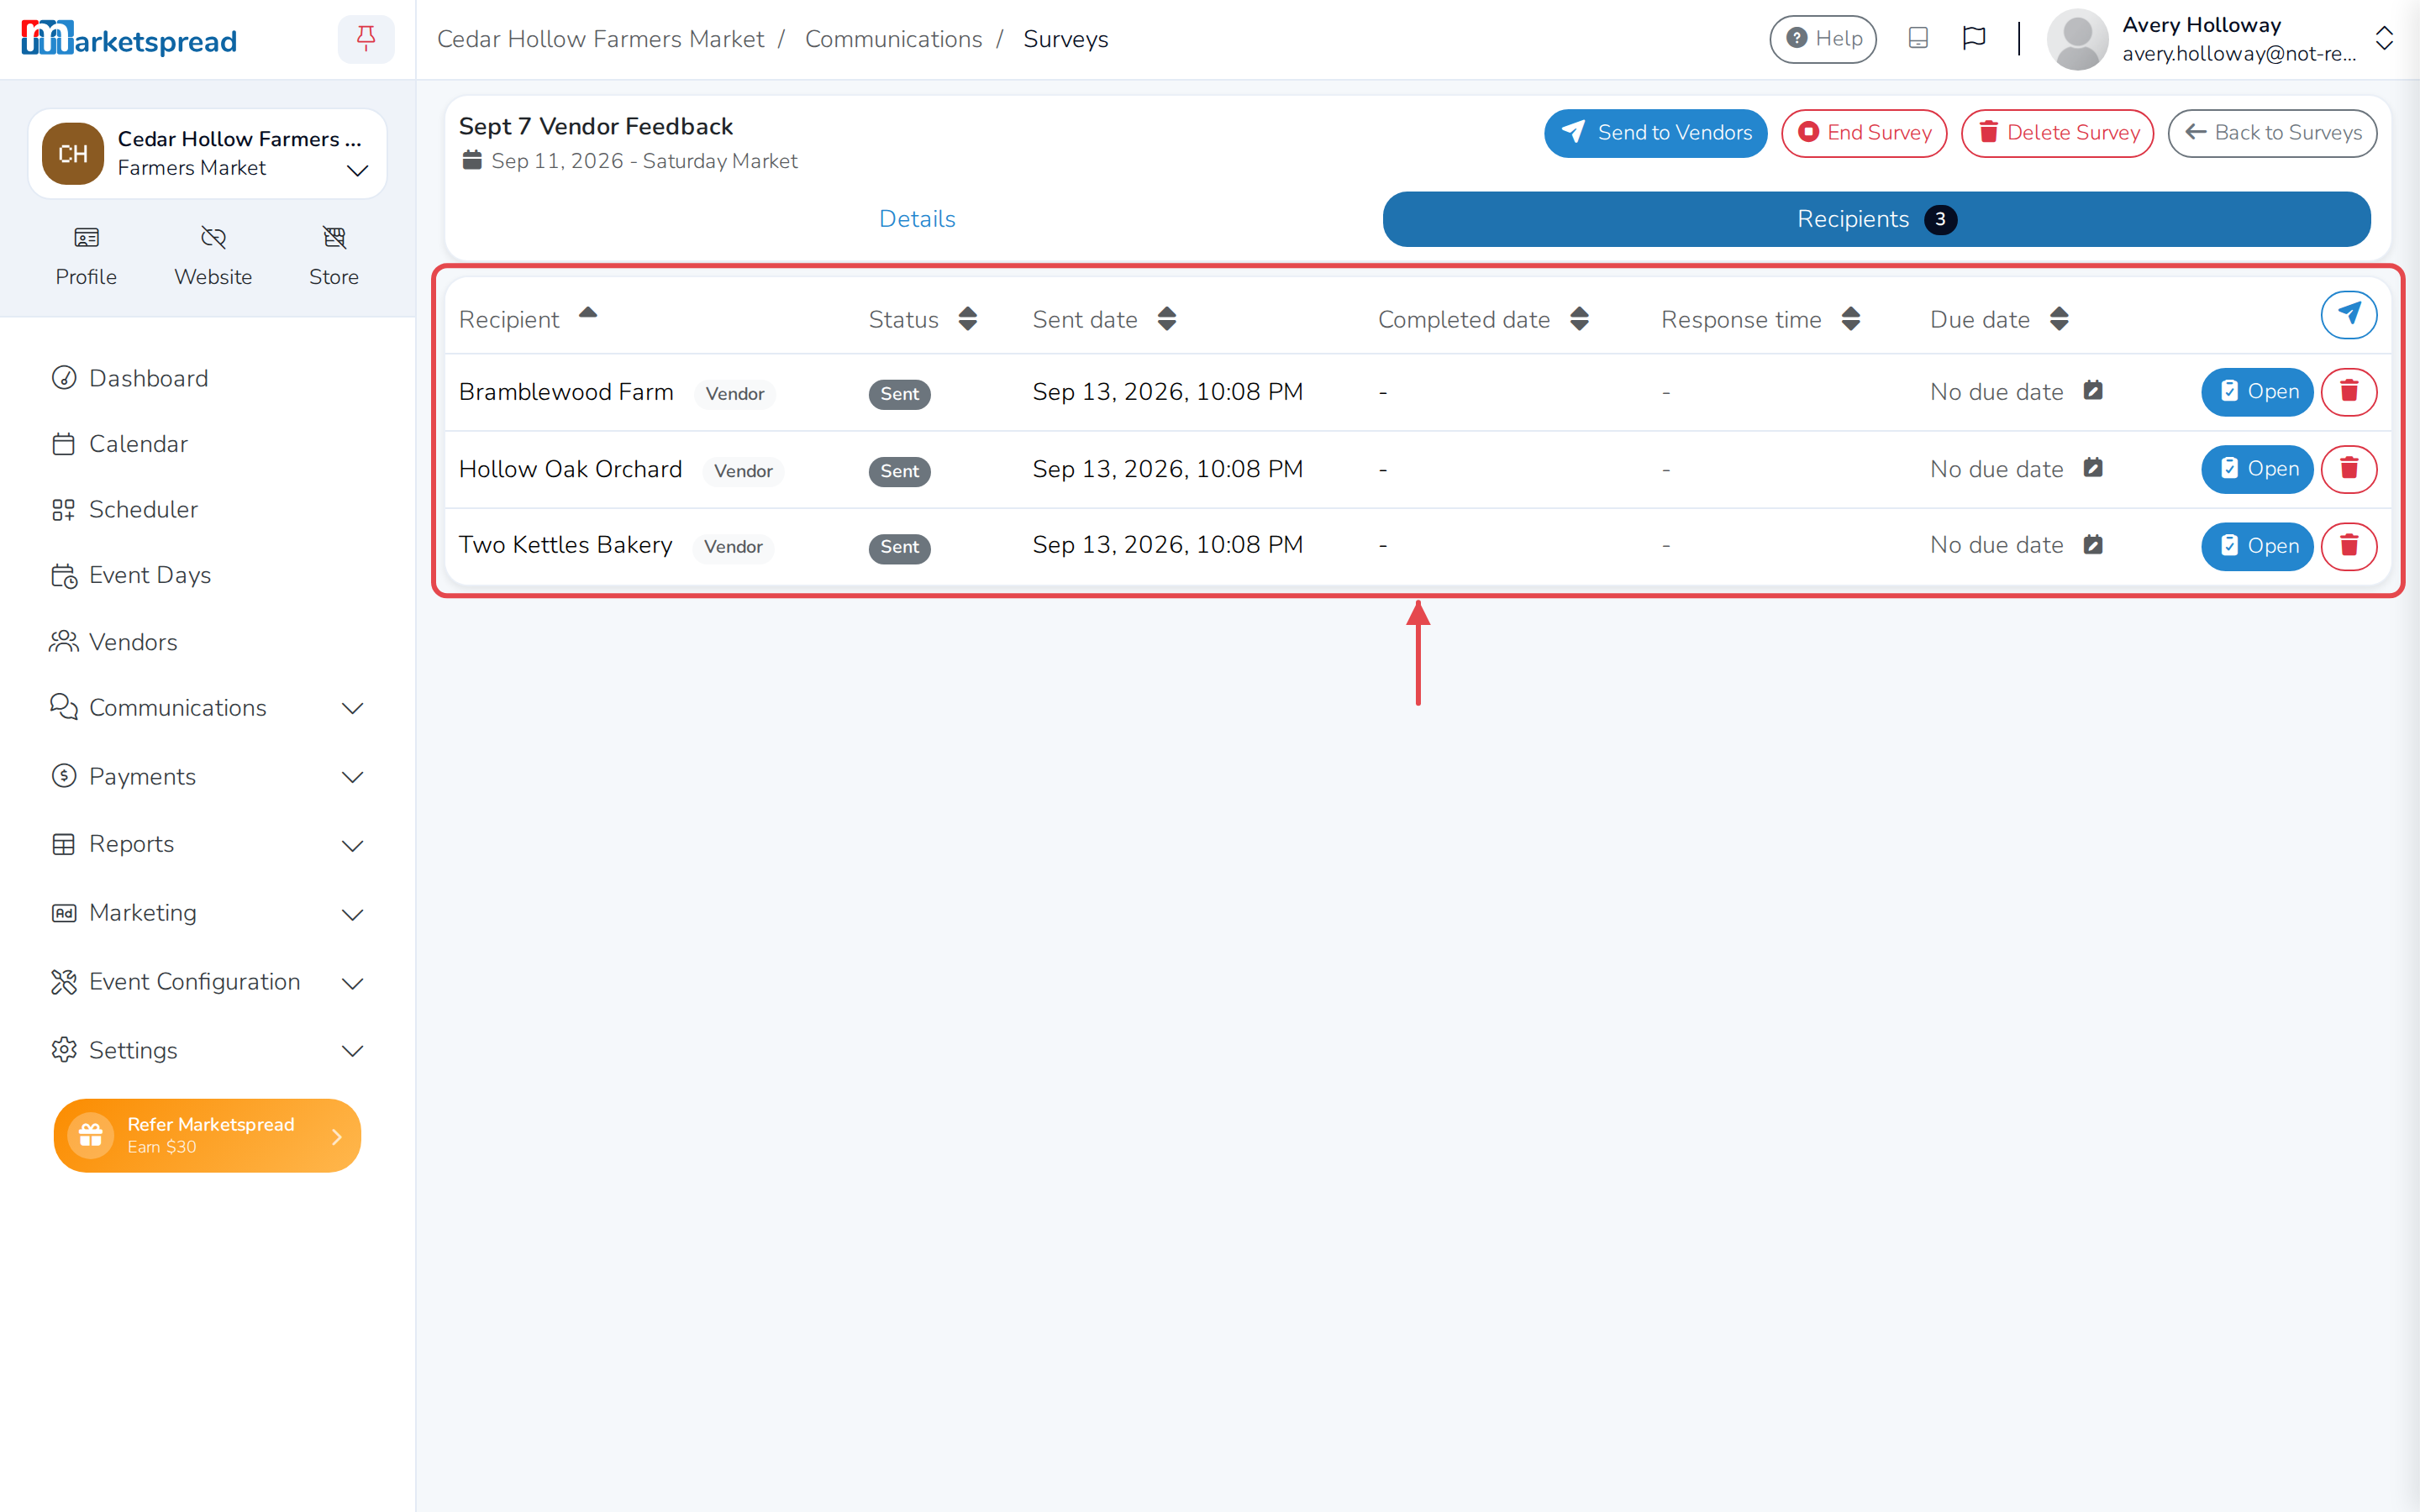Delete the Bramblewood Farm recipient
Screen dimensions: 2420x1512
click(x=2348, y=391)
